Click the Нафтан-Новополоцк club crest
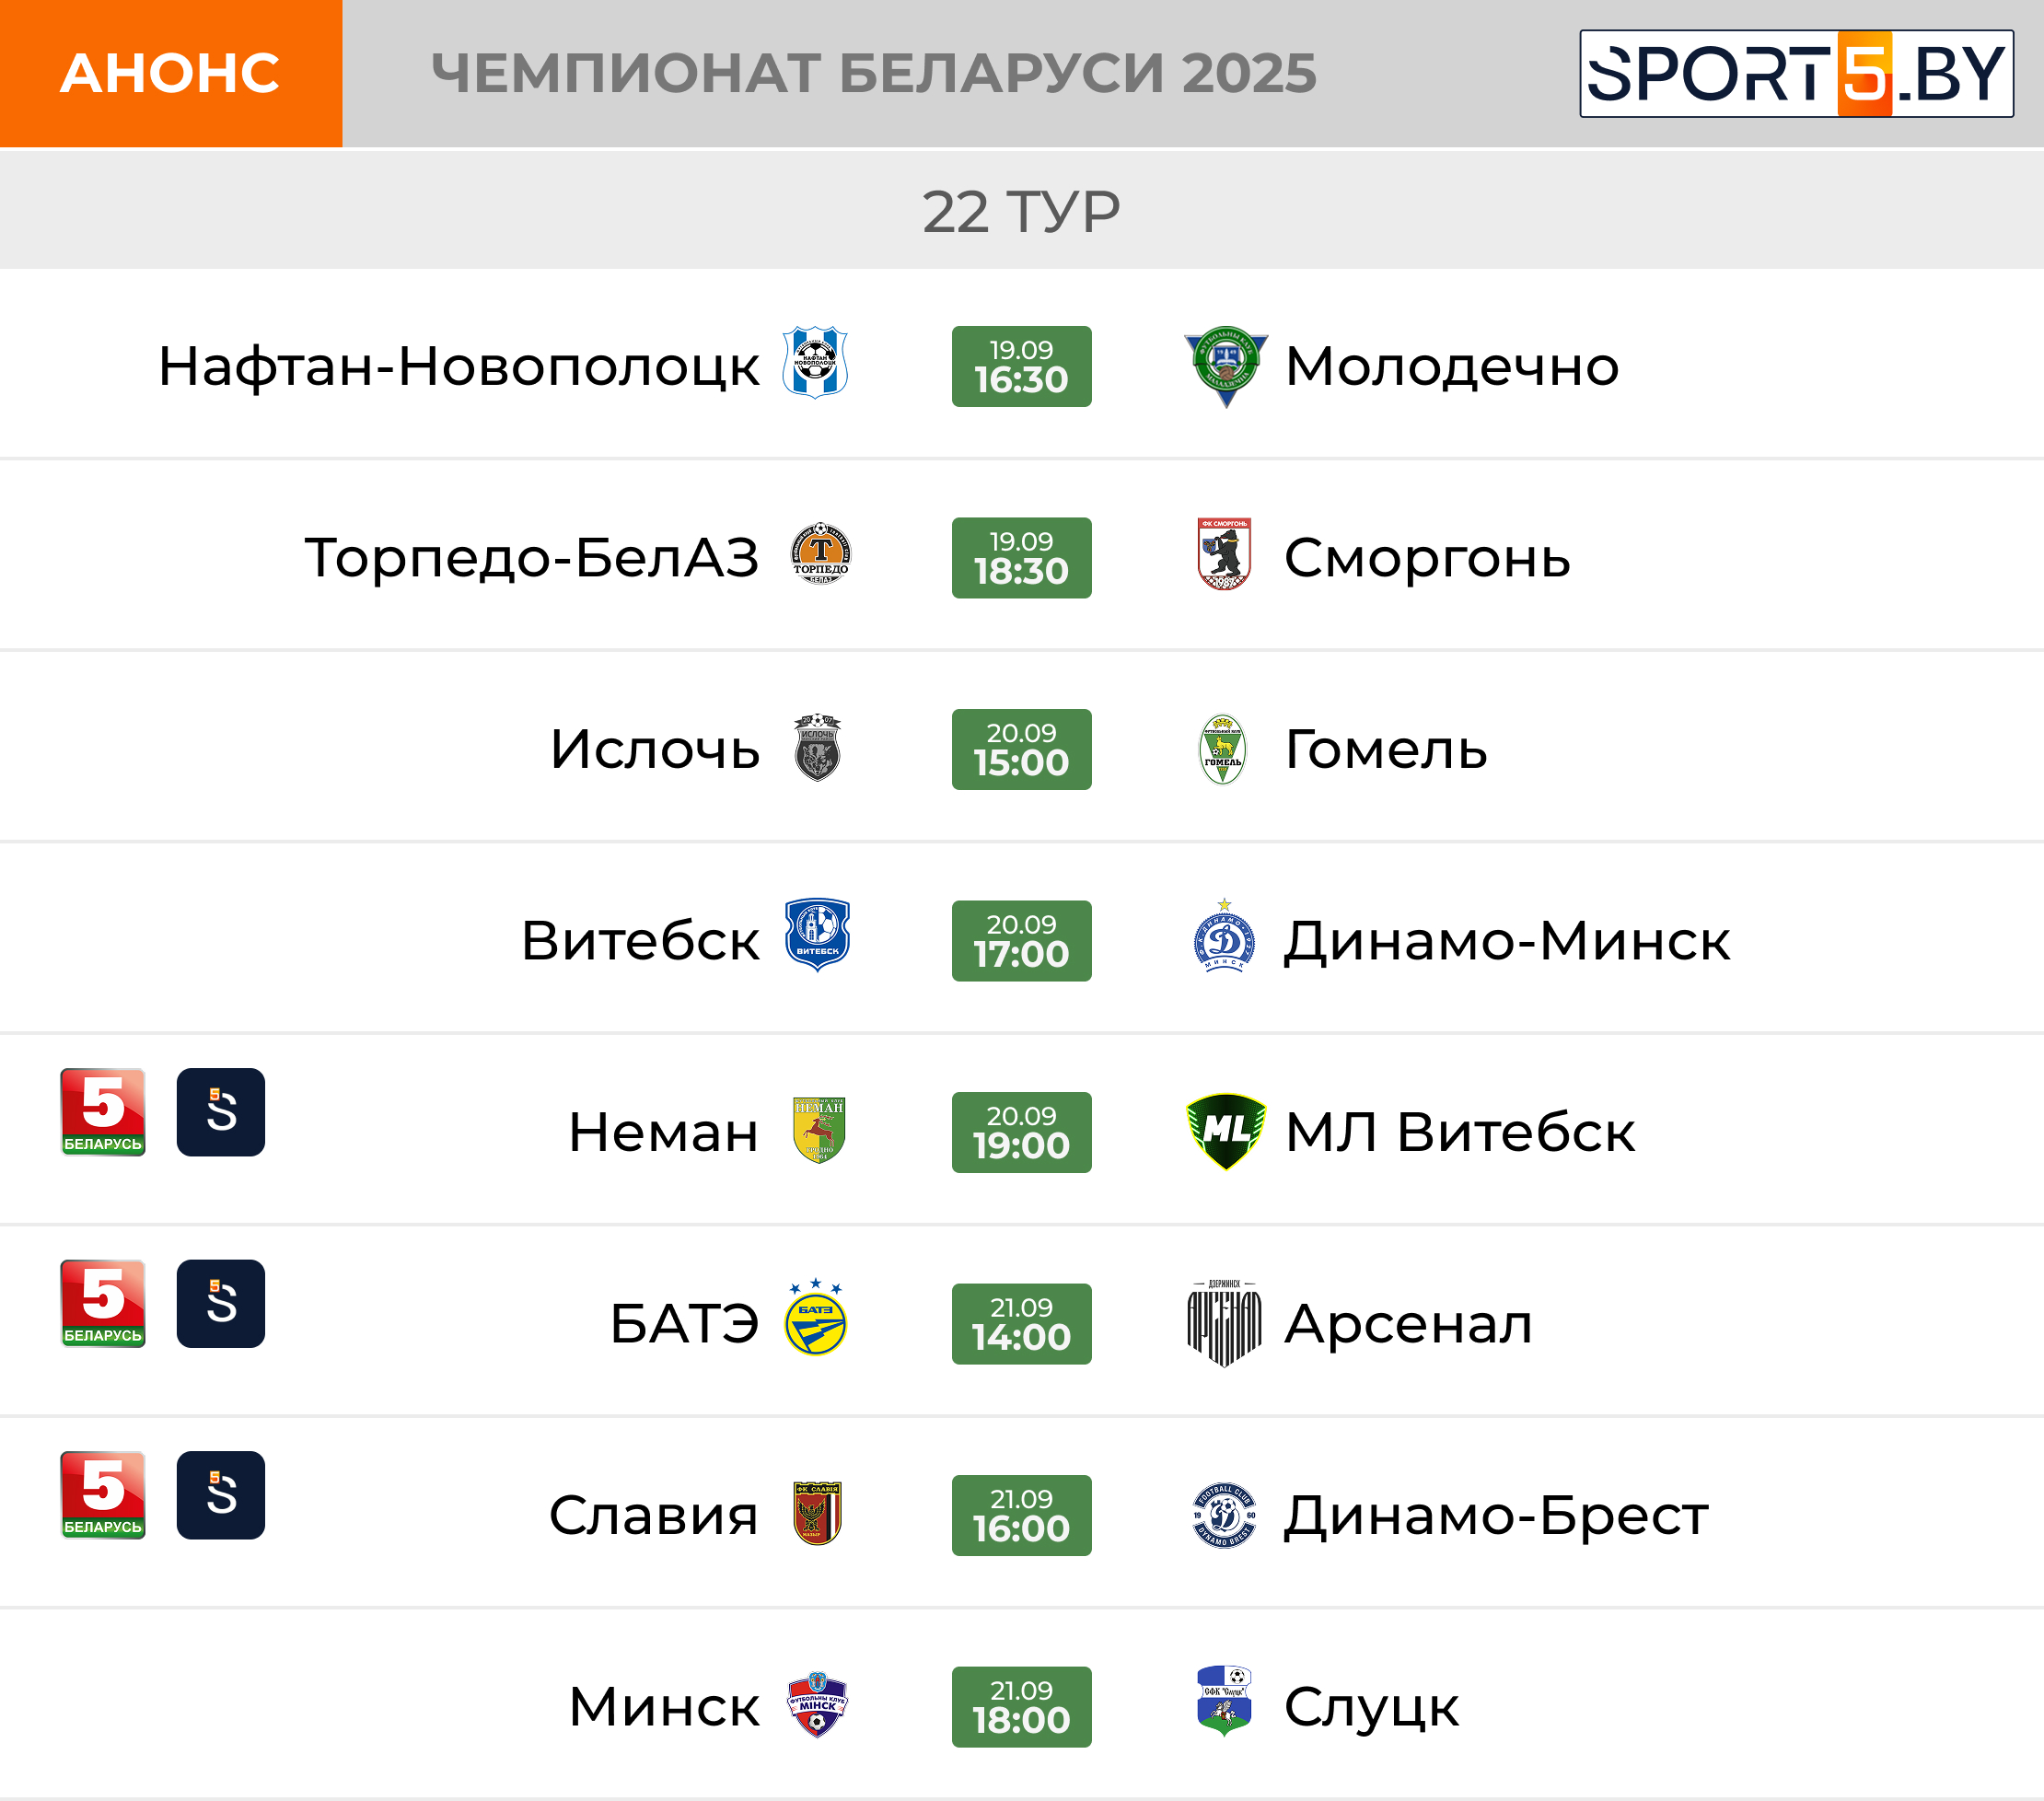Image resolution: width=2044 pixels, height=1801 pixels. 815,362
